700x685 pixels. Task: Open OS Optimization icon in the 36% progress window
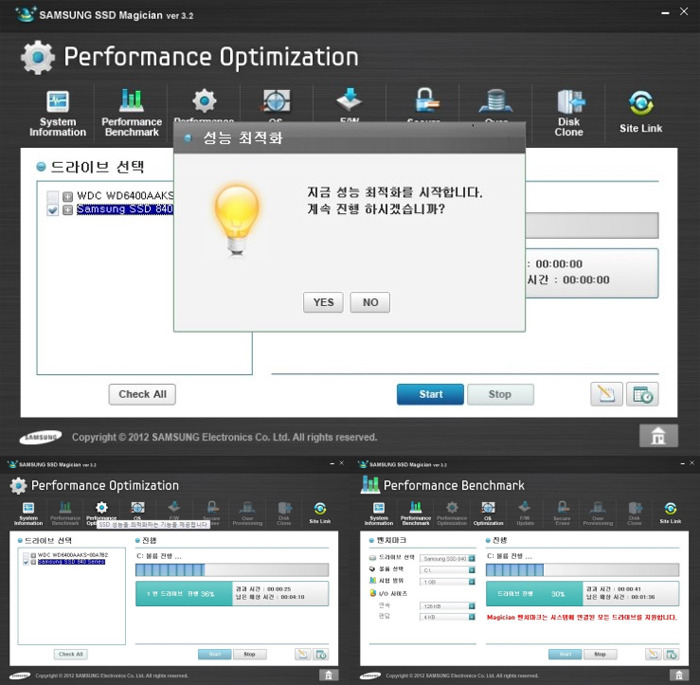click(138, 508)
